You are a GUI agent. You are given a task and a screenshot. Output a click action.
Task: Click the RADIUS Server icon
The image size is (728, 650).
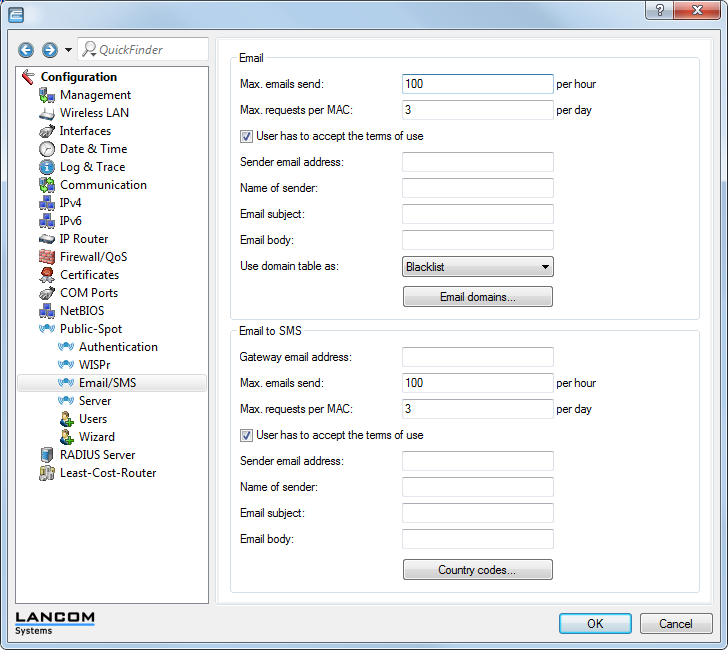click(46, 455)
